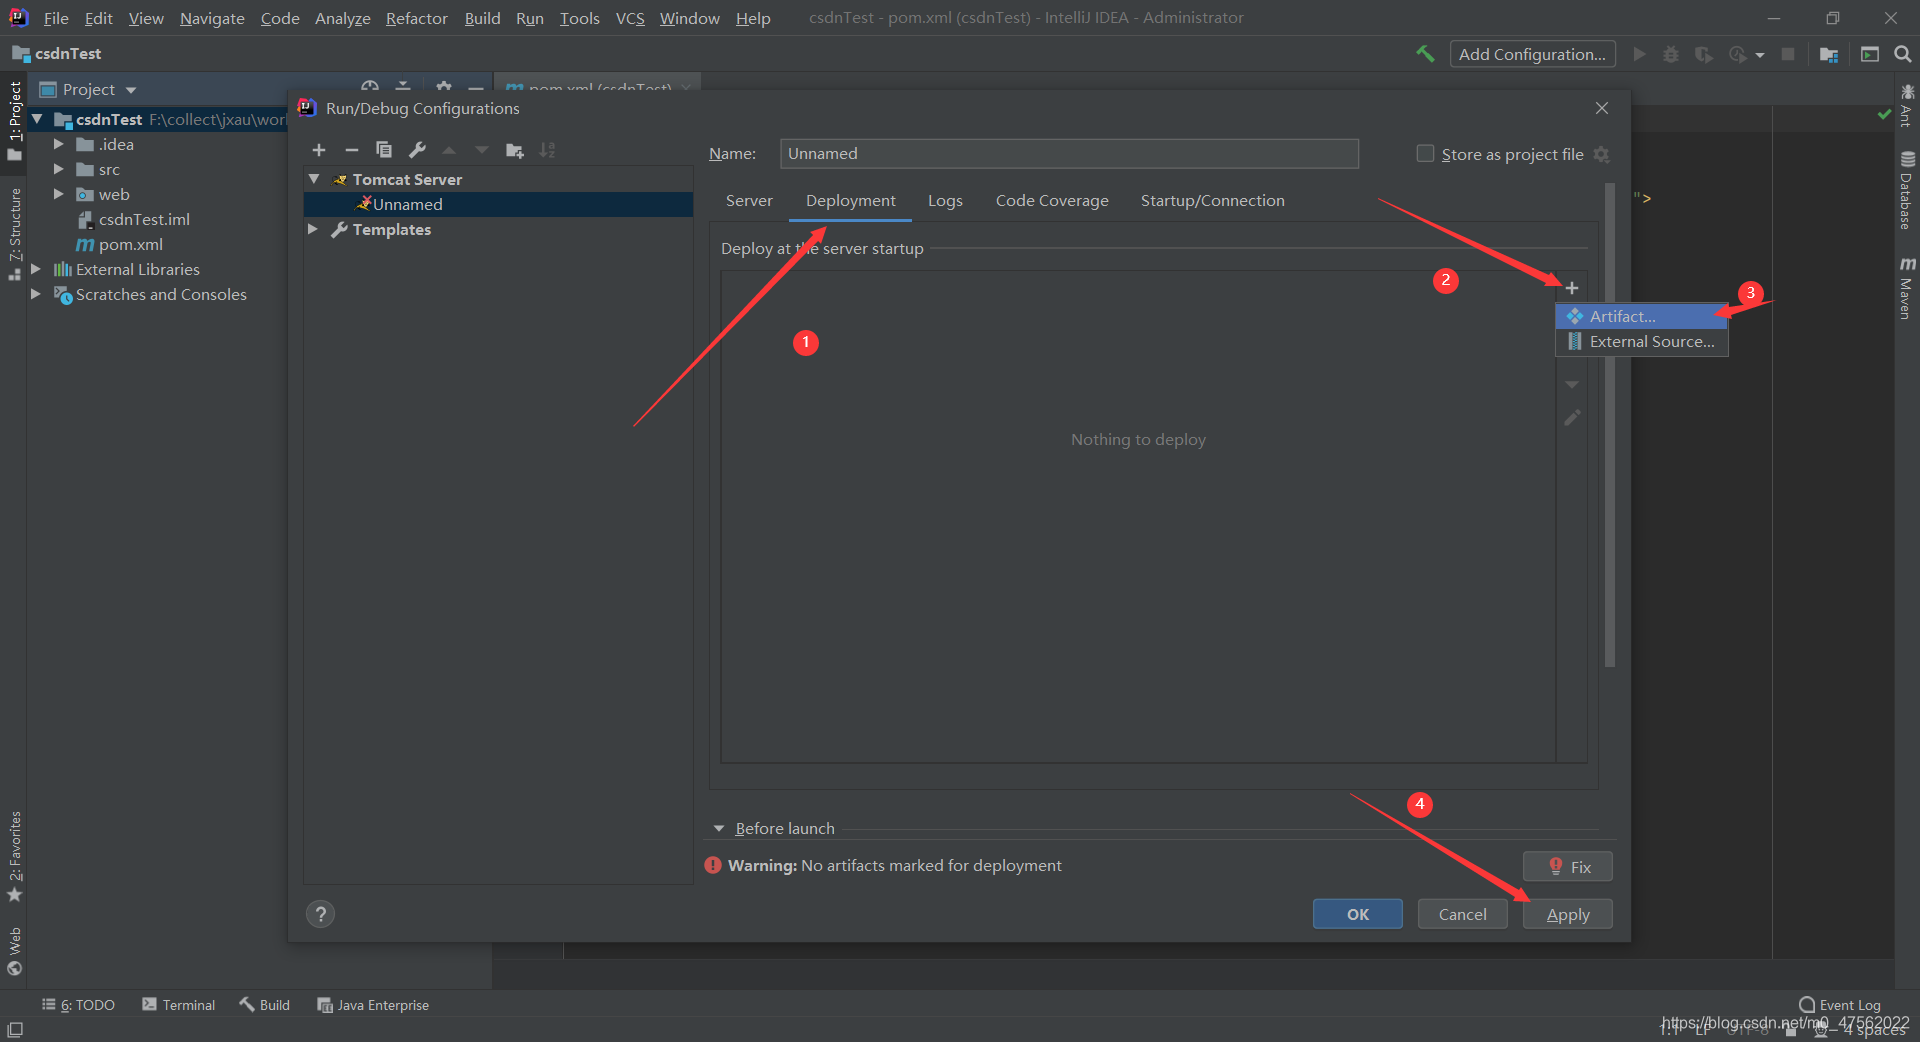1920x1042 pixels.
Task: Open Maven tool window
Action: 1907,289
